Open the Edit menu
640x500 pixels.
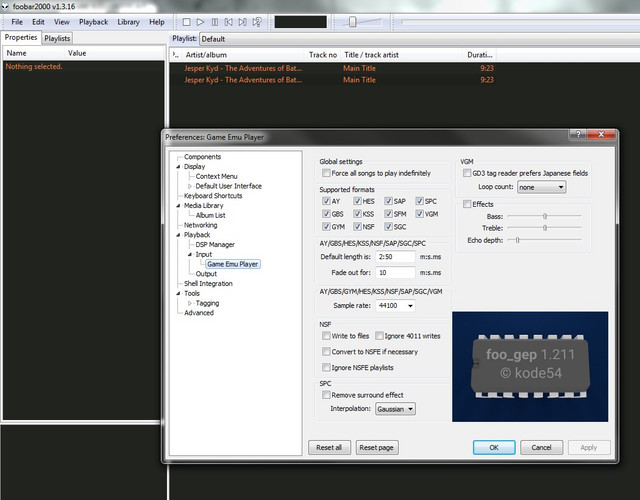(38, 22)
